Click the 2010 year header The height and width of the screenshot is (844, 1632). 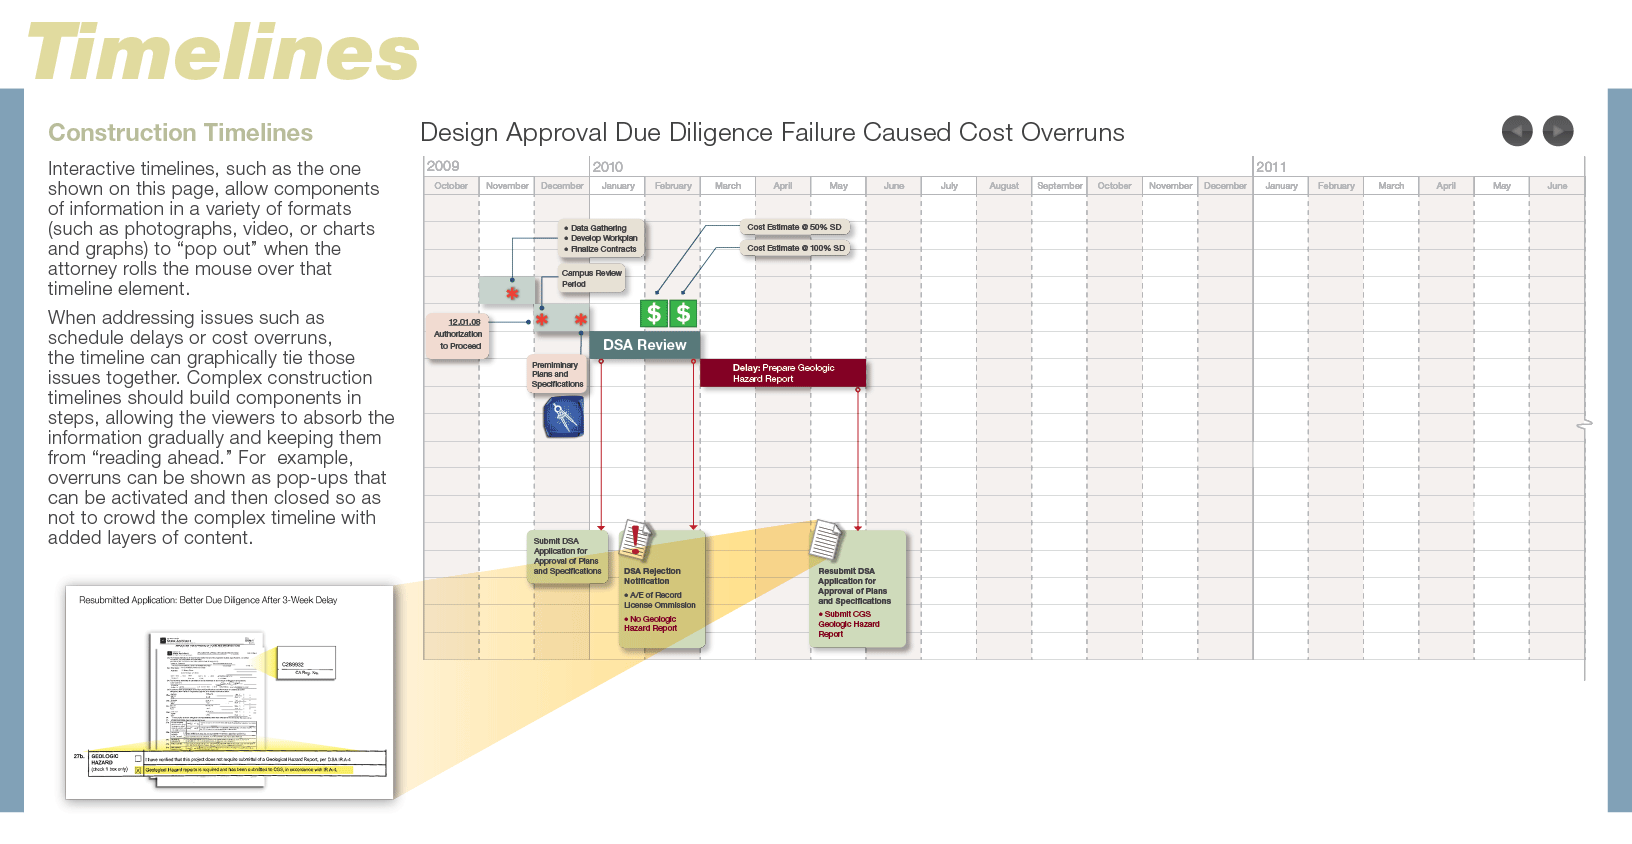(608, 167)
